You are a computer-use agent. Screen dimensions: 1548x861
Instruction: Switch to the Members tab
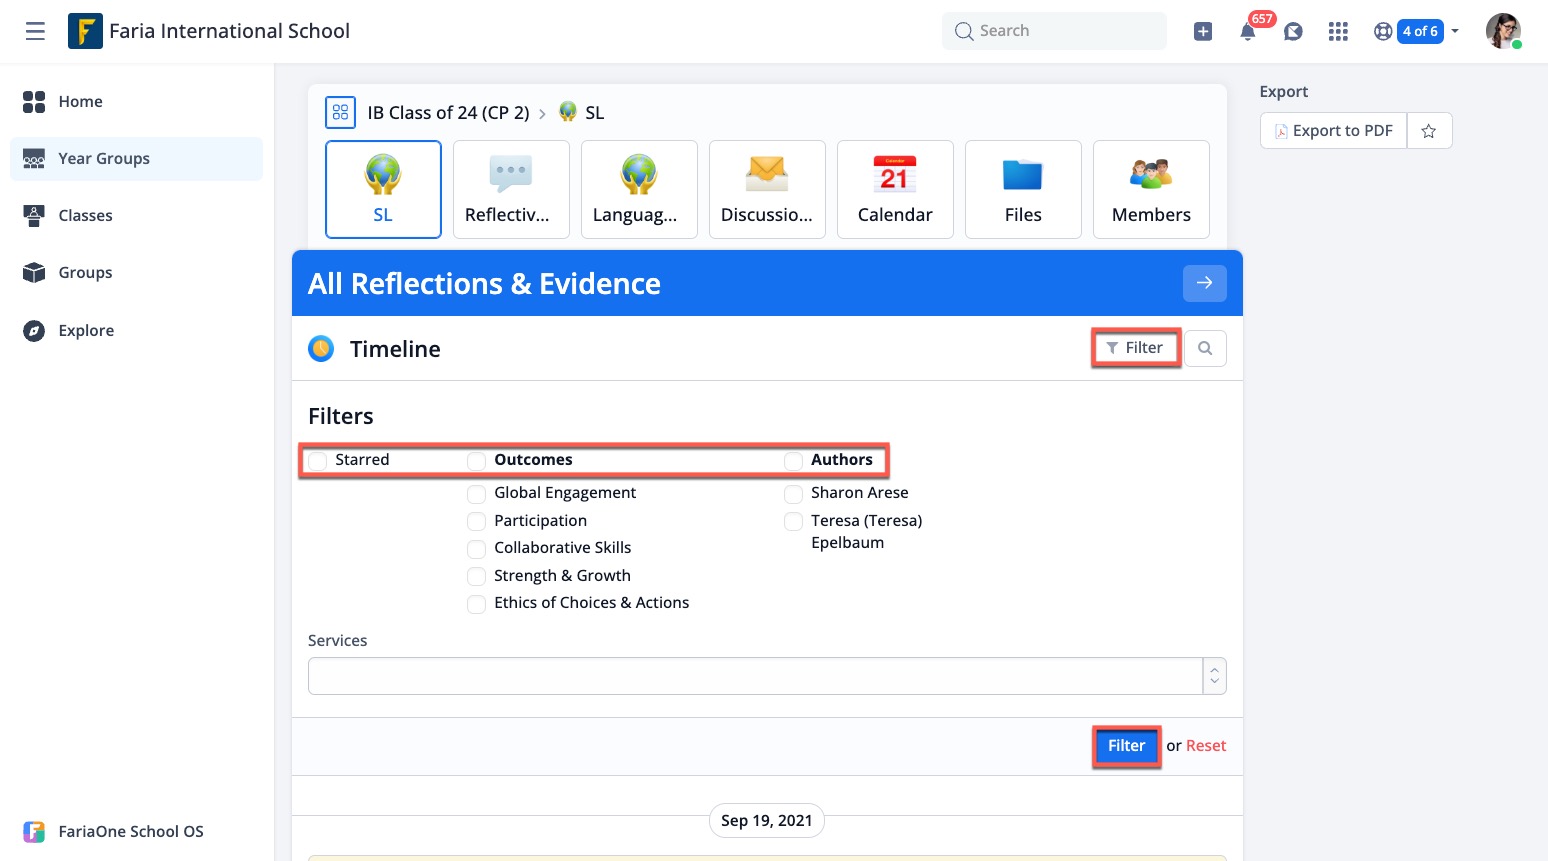[x=1151, y=189]
